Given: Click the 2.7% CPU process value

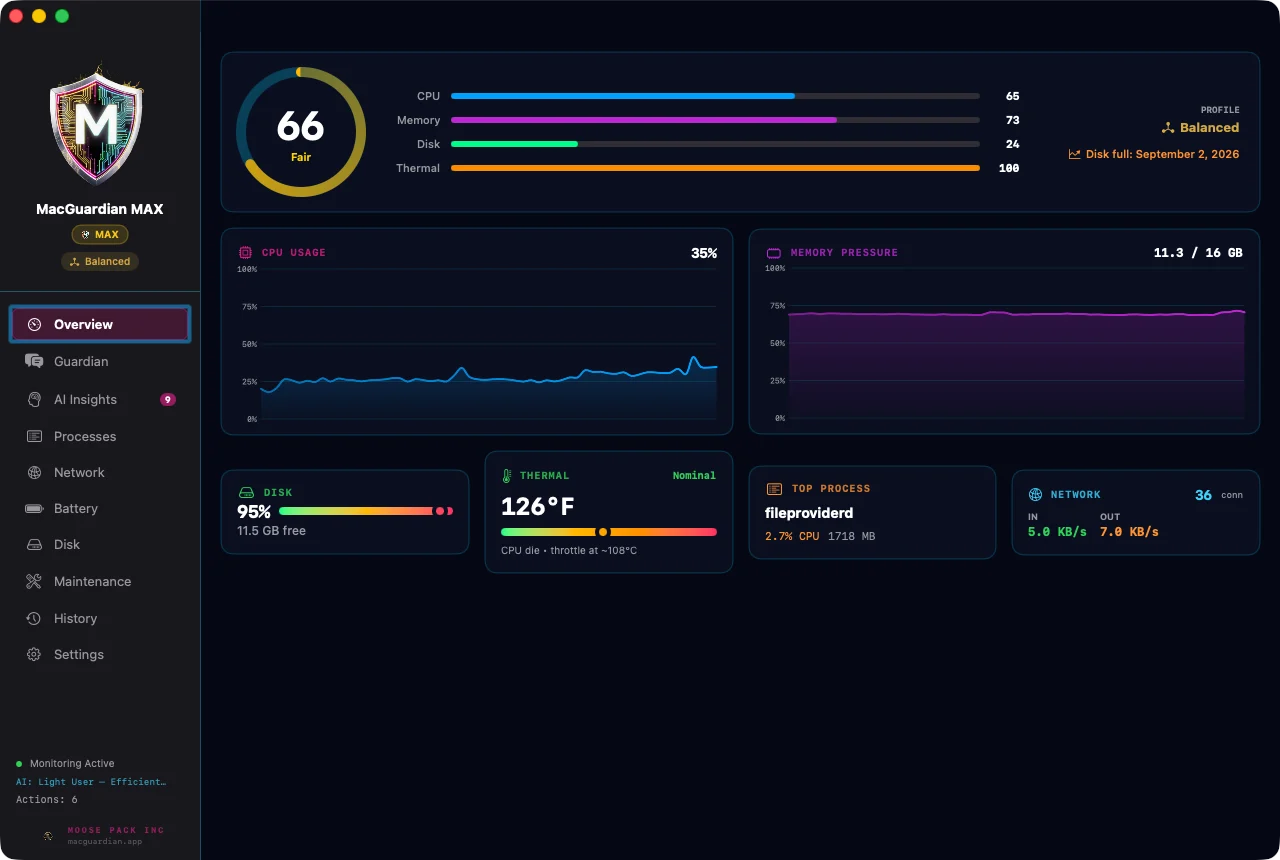Looking at the screenshot, I should click(792, 537).
